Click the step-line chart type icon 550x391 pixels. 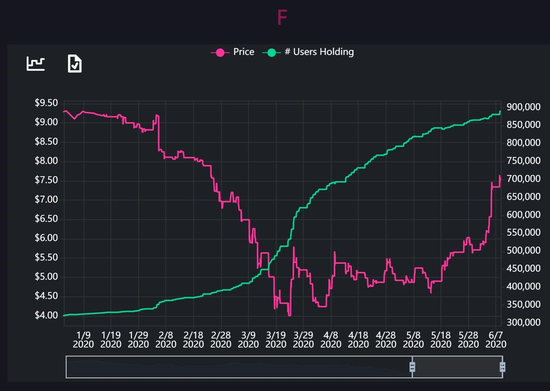coord(36,64)
